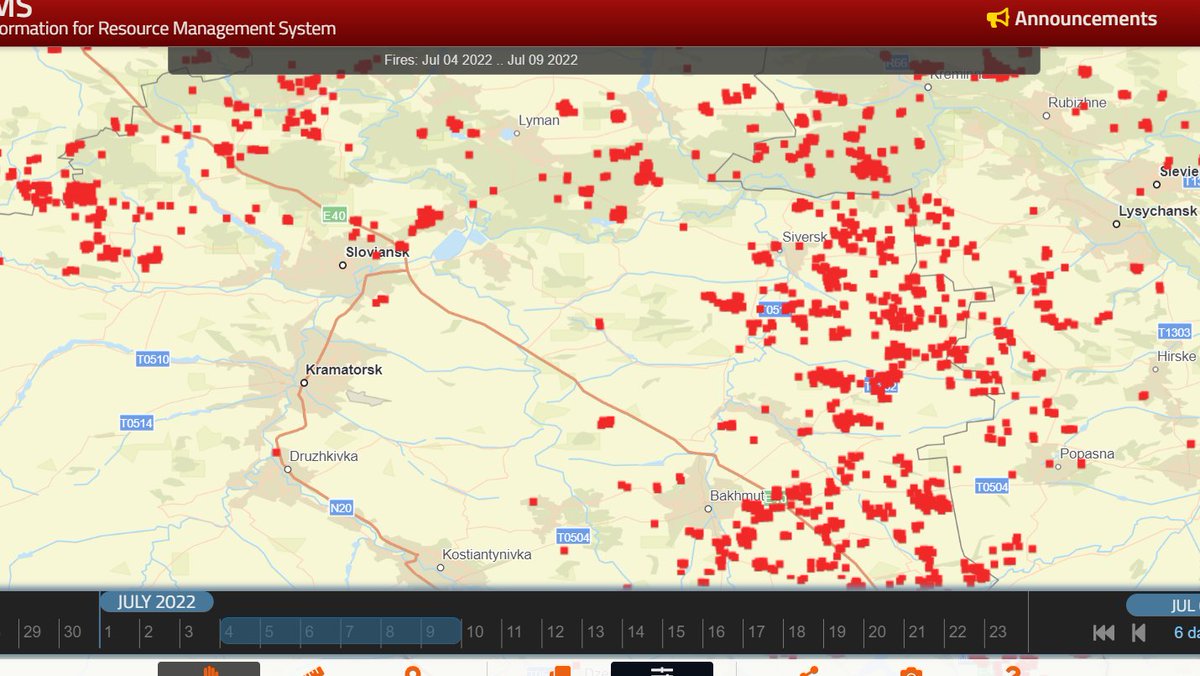
Task: Select day 12 on the timeline
Action: coord(555,632)
